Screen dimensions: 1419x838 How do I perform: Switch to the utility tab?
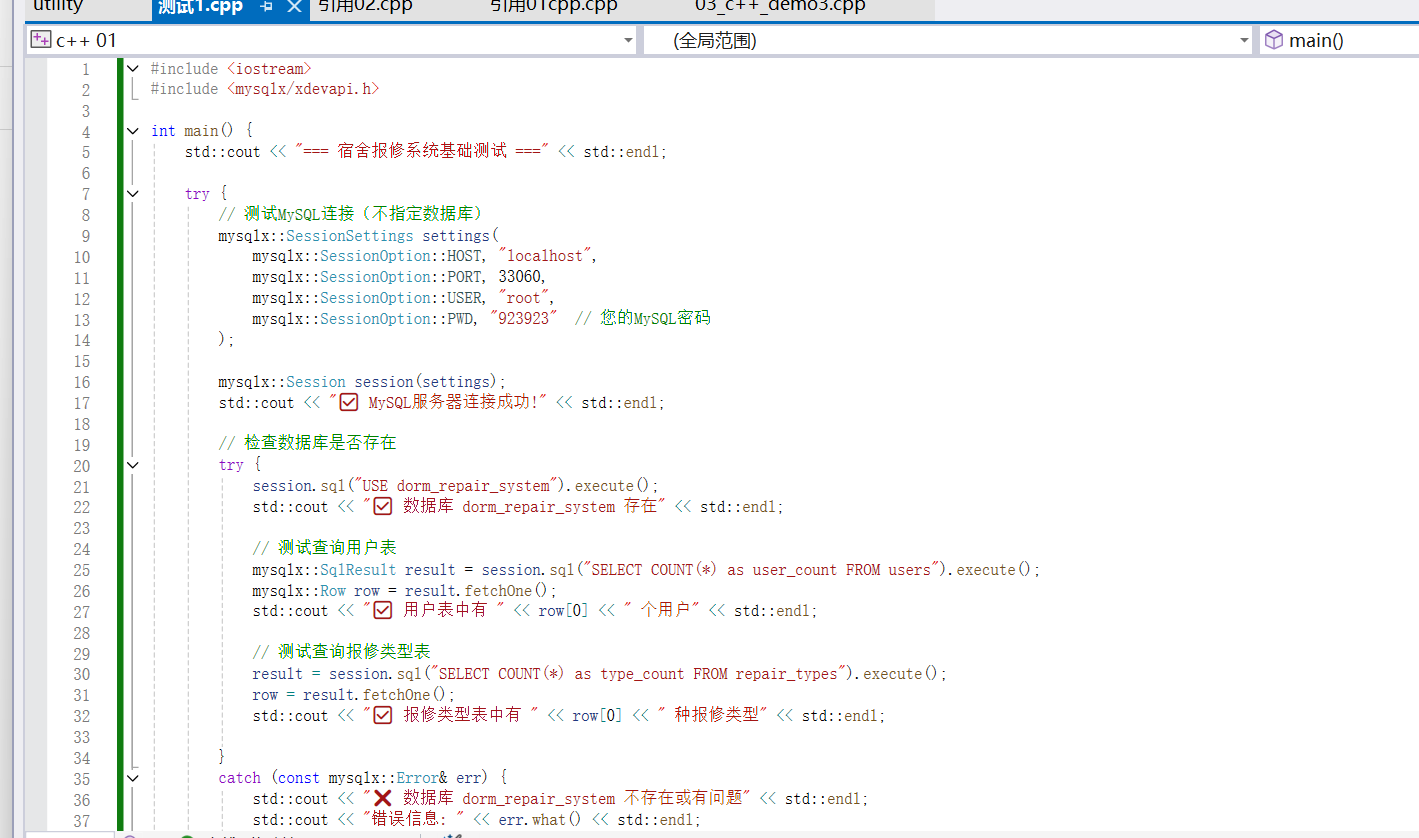[58, 6]
